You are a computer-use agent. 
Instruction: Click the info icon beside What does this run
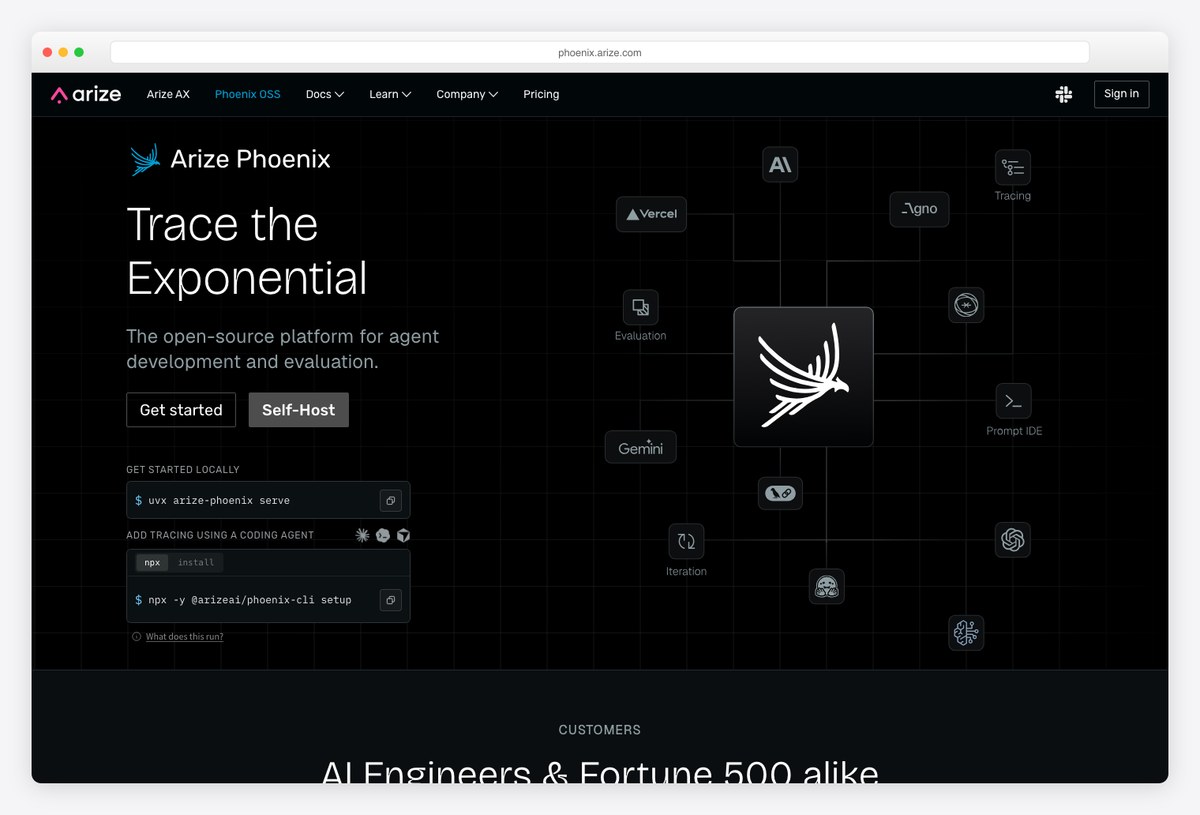[x=136, y=636]
